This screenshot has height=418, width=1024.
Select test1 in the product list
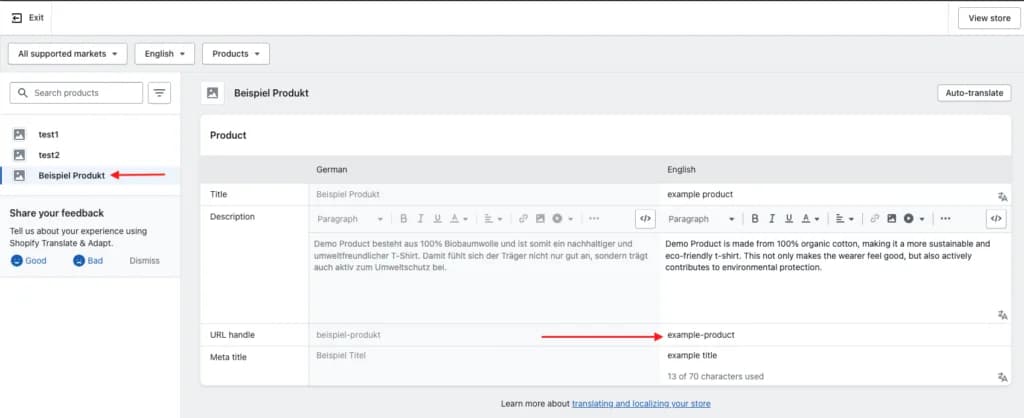pyautogui.click(x=48, y=135)
